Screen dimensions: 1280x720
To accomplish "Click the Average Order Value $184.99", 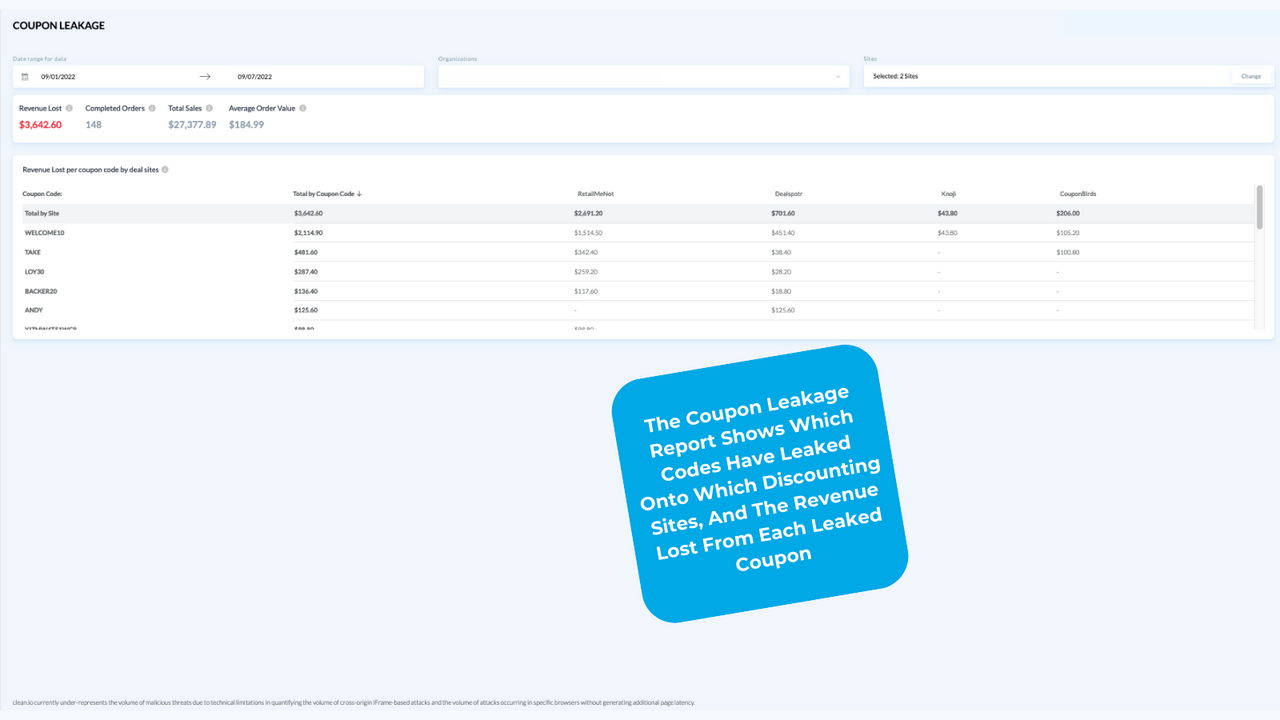I will point(246,125).
